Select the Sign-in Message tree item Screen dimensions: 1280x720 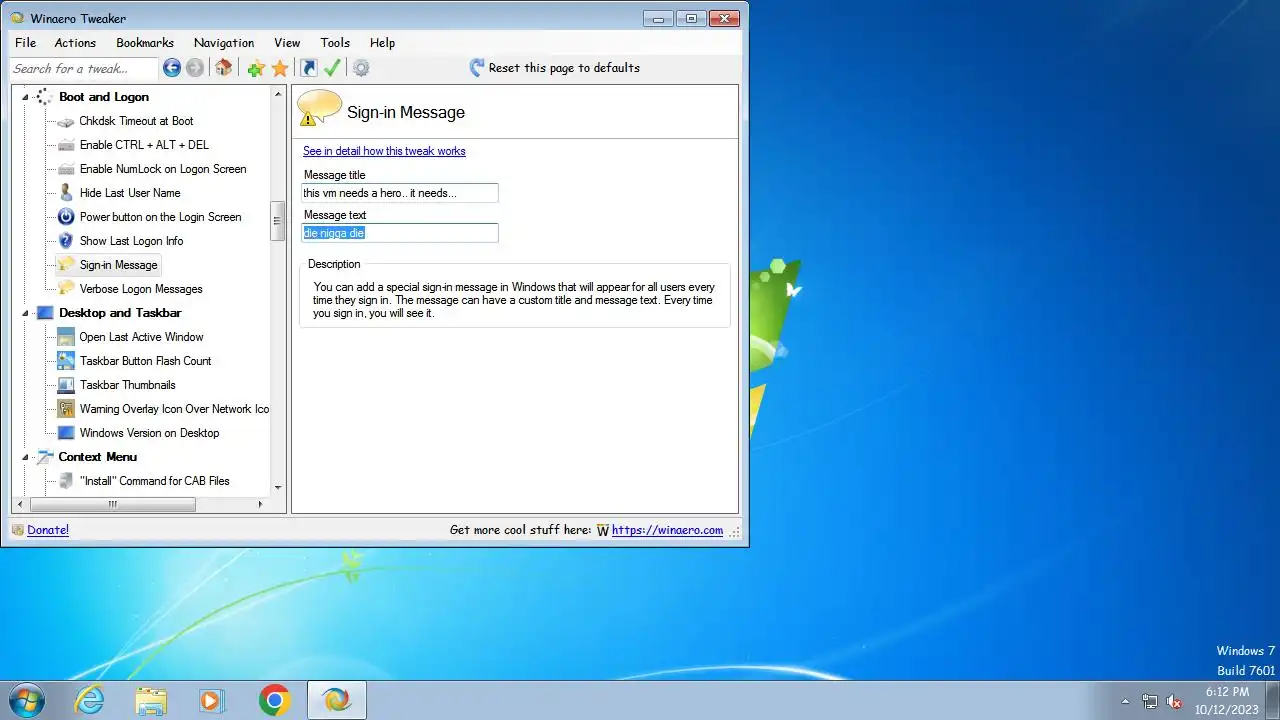118,265
